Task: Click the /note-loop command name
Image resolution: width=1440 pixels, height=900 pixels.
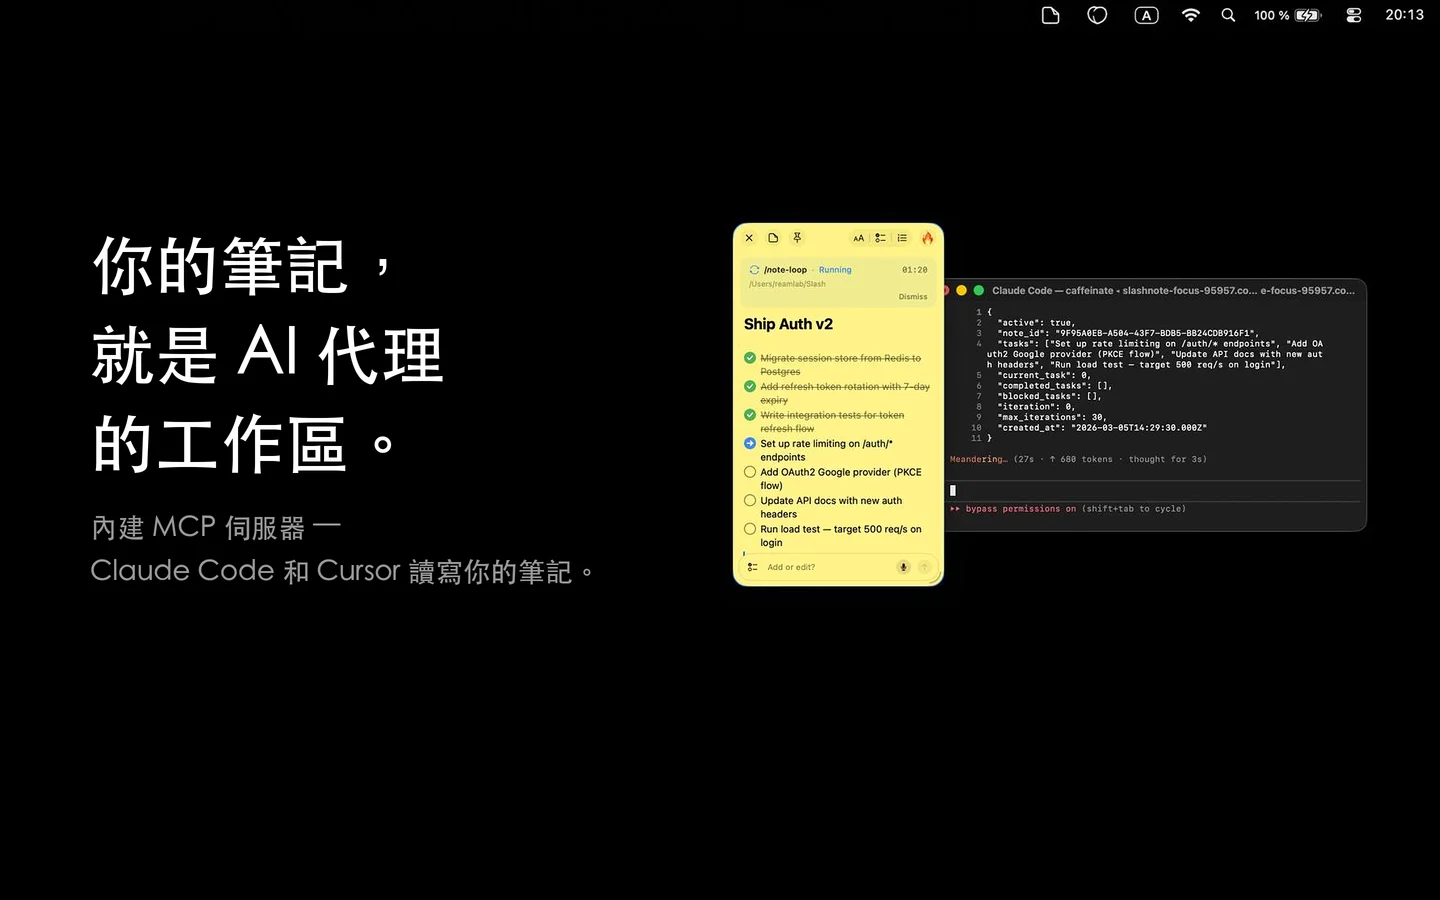Action: pos(785,270)
